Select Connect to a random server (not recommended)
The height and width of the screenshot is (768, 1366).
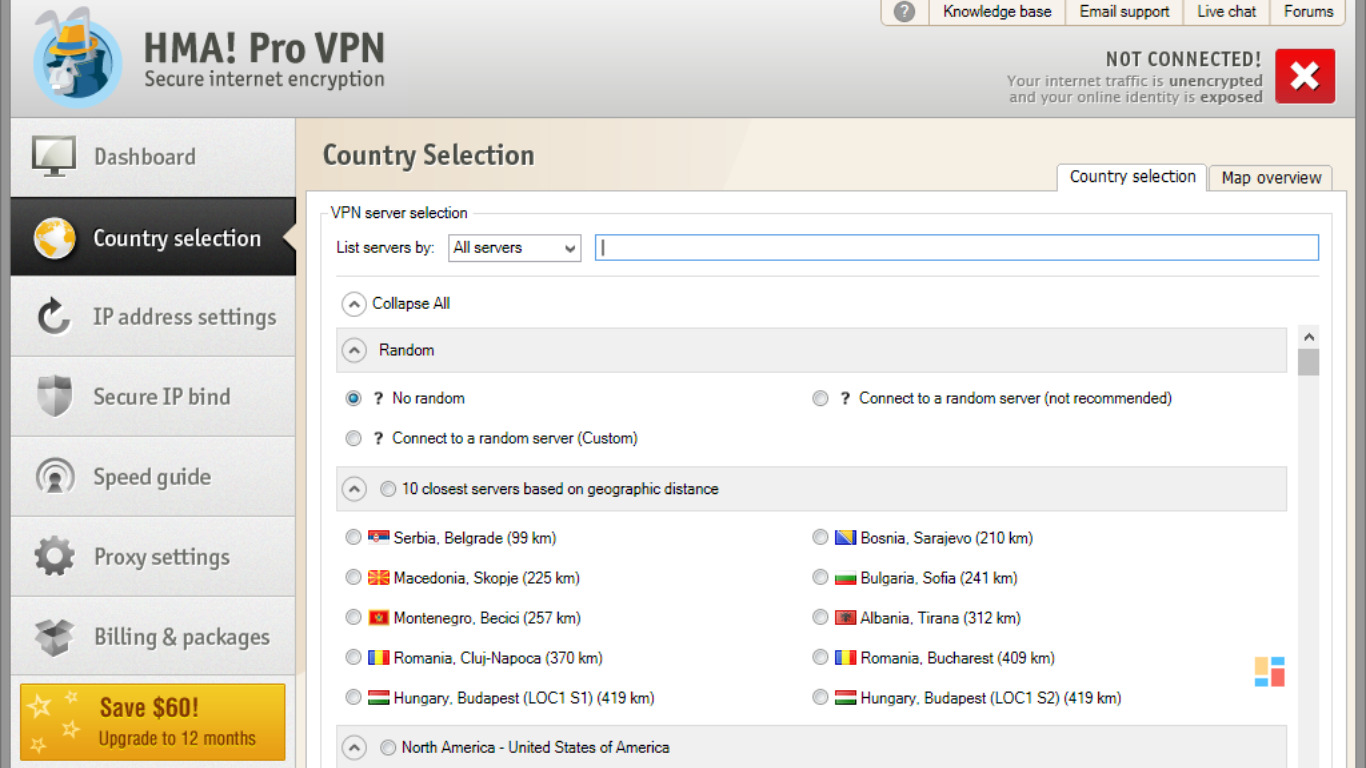(x=820, y=398)
